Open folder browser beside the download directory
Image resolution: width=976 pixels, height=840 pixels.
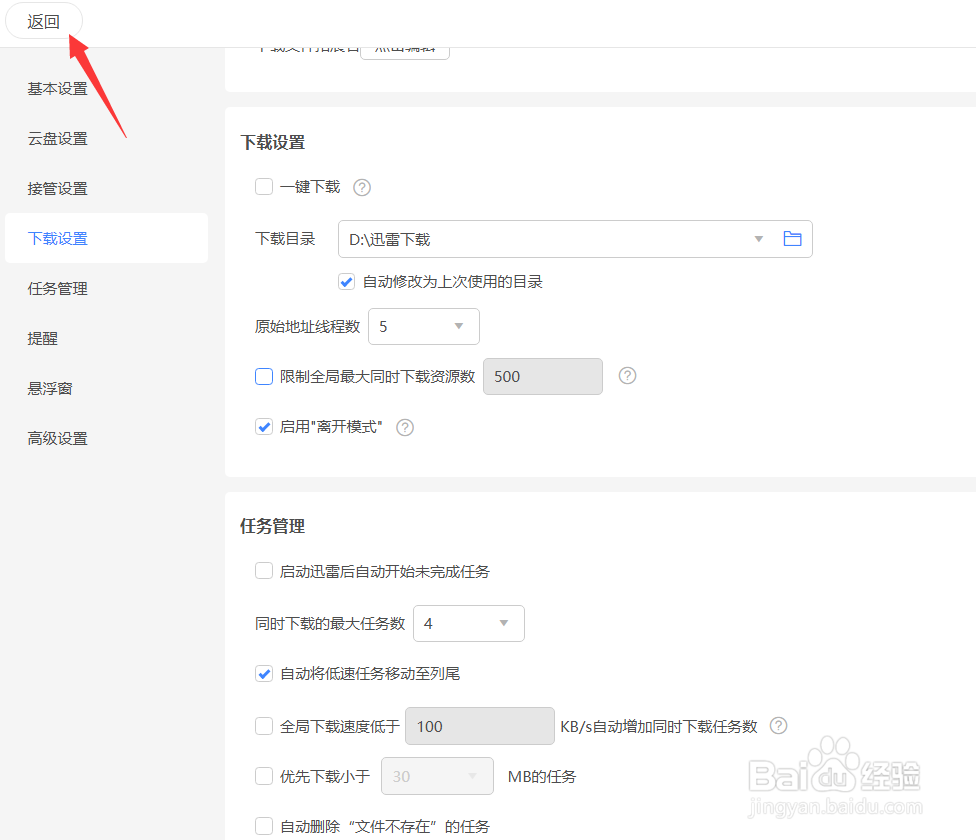(x=792, y=239)
